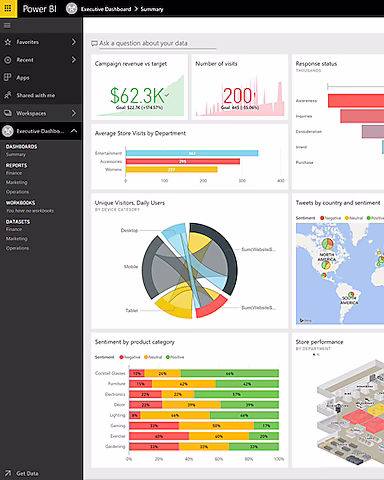Open Favorites in the navigation pane

tap(41, 42)
